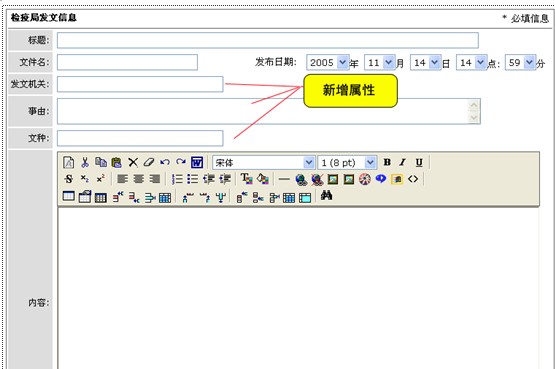Open the 宋体 font family dropdown
This screenshot has width=555, height=369.
pyautogui.click(x=263, y=162)
